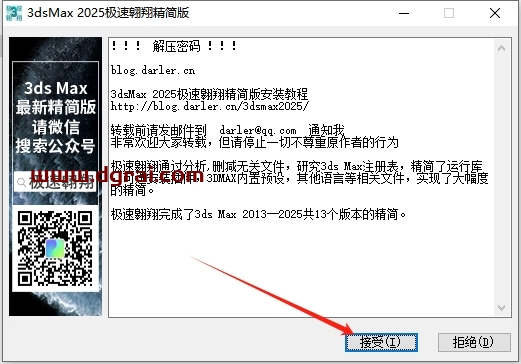Viewport: 521px width, 364px height.
Task: Click the 拒绝(D) decline button
Action: click(474, 342)
